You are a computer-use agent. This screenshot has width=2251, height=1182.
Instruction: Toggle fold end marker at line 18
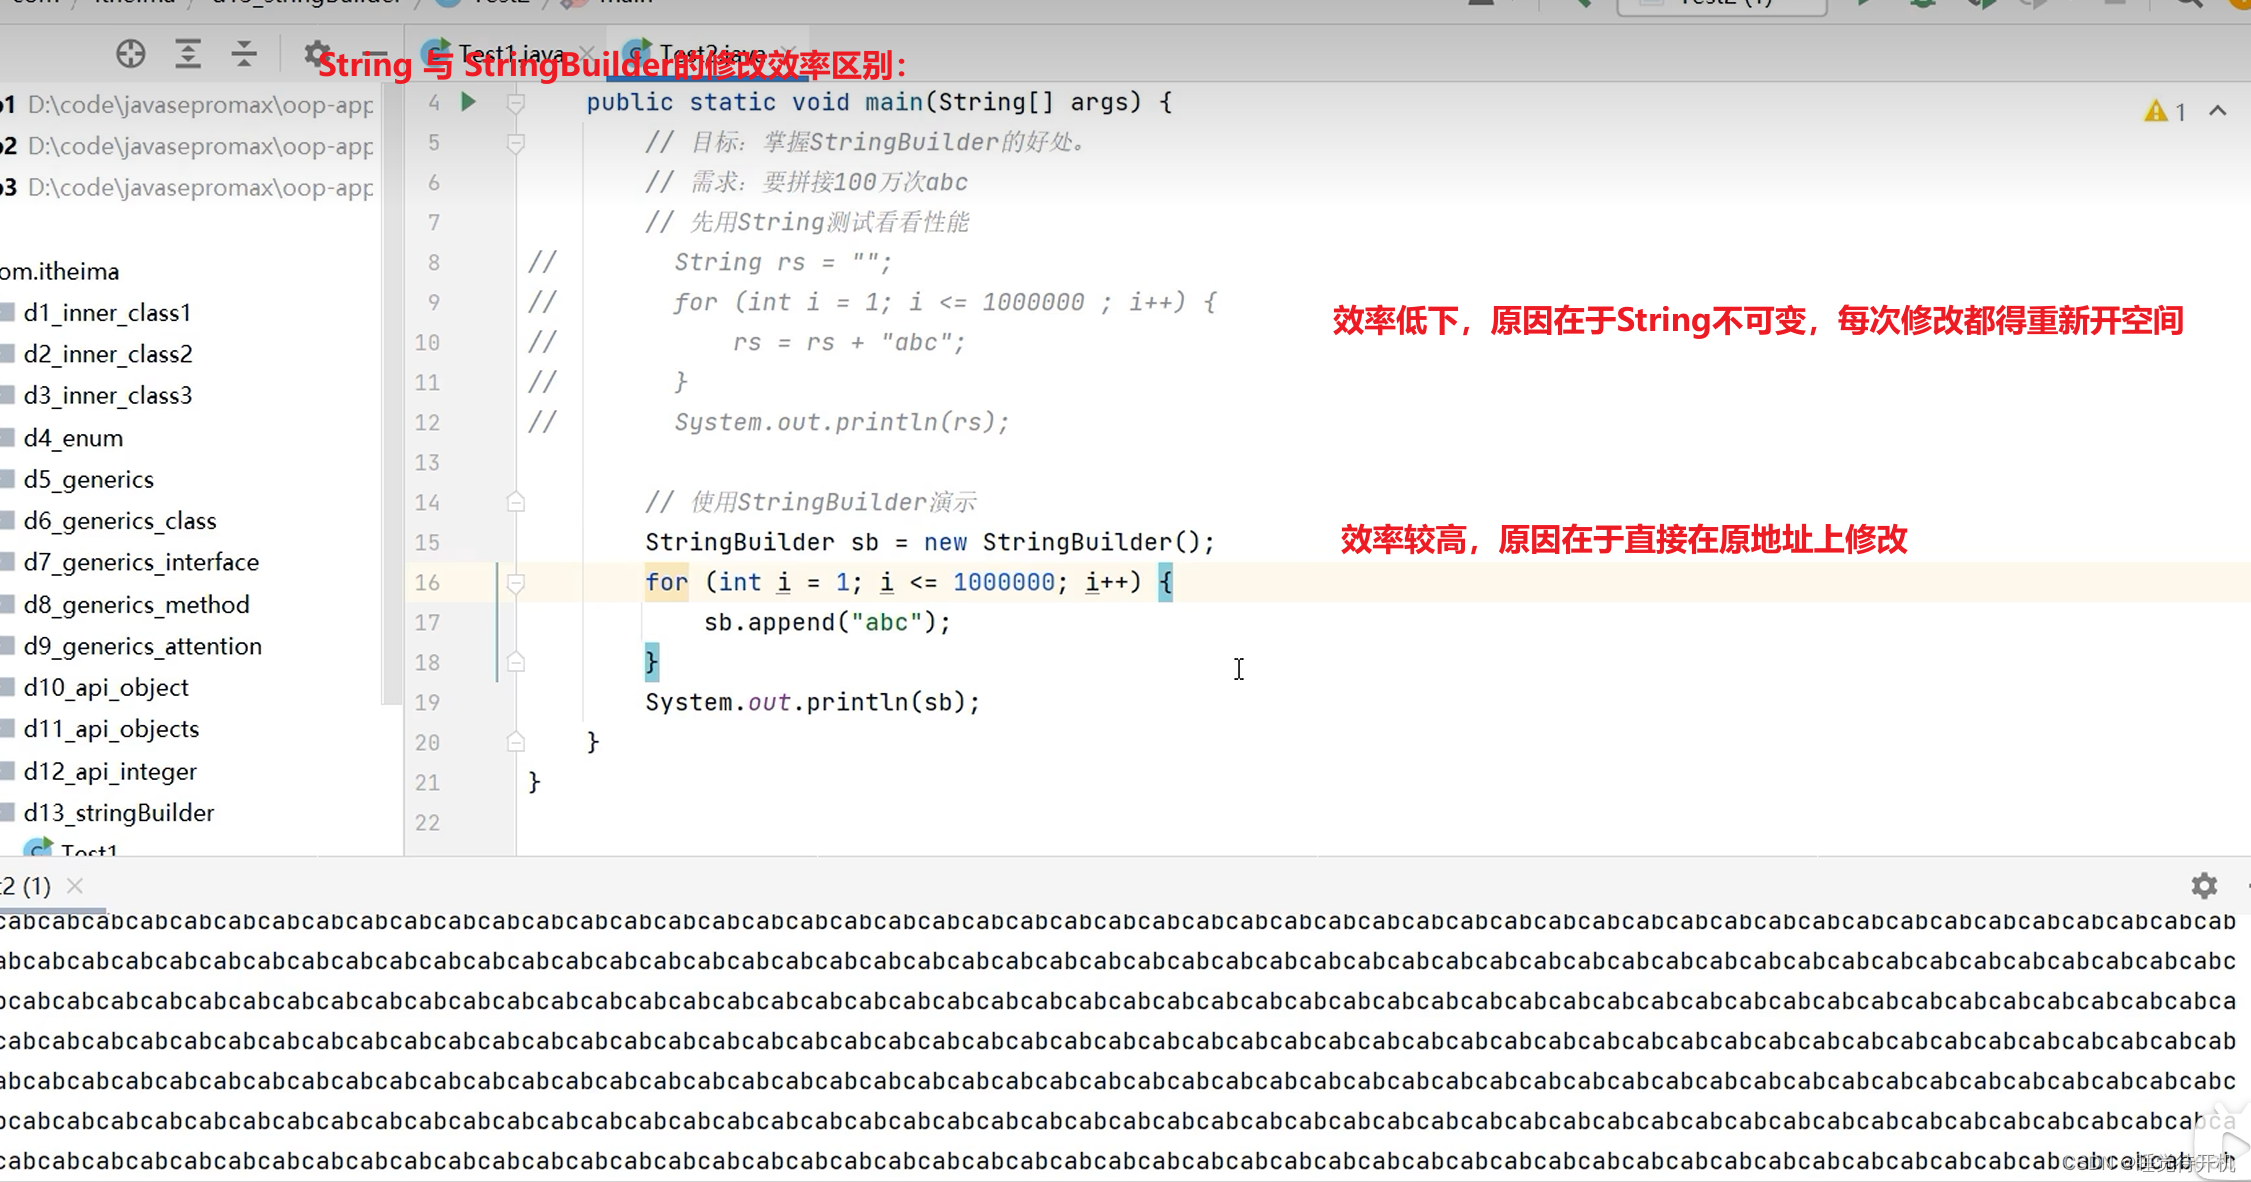[516, 662]
